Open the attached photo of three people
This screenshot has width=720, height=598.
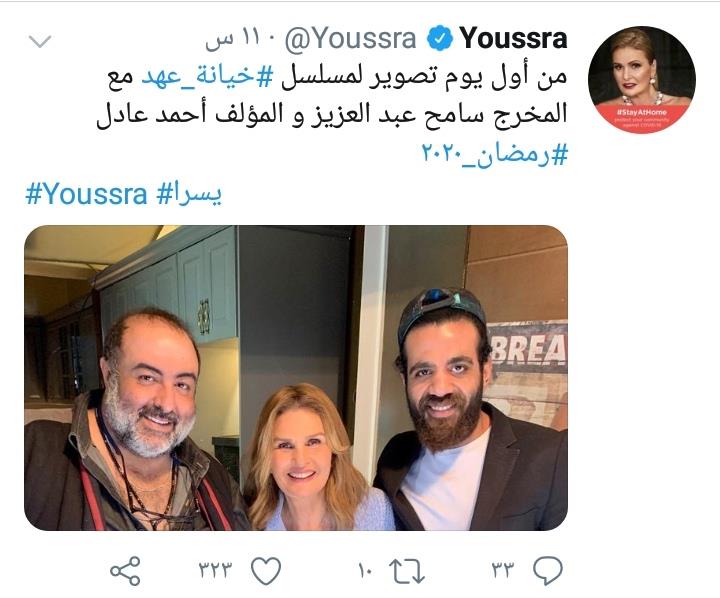pos(296,378)
